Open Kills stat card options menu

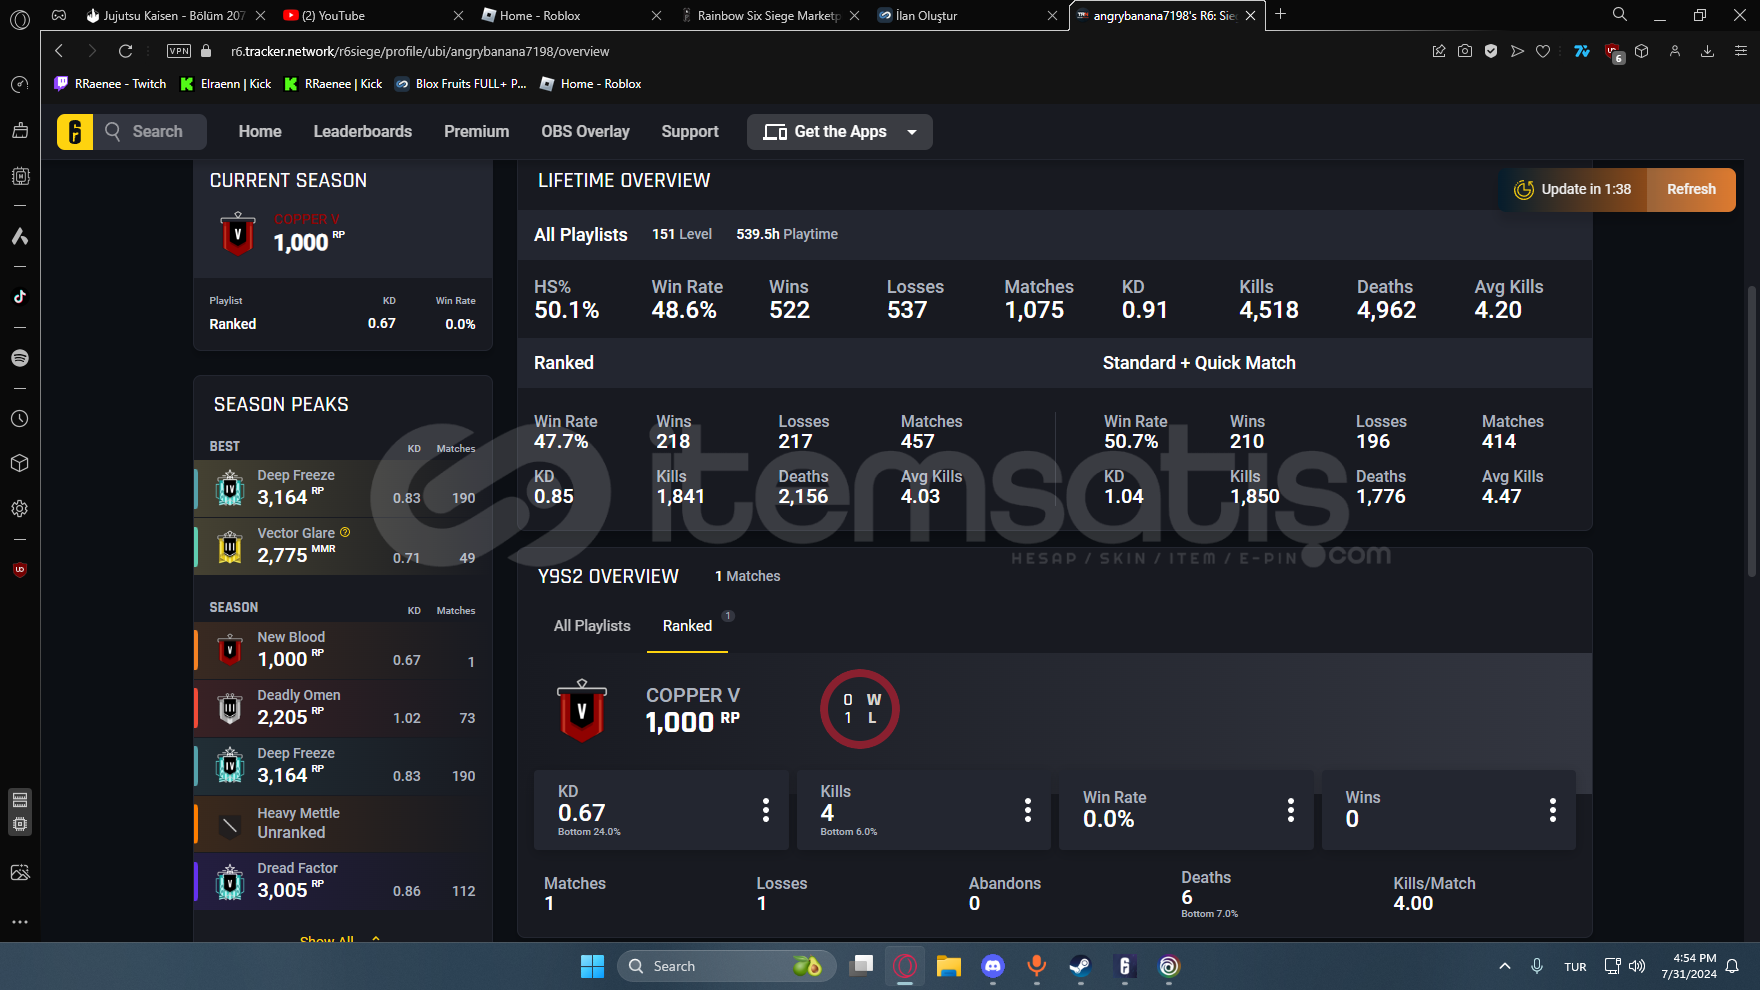1028,810
